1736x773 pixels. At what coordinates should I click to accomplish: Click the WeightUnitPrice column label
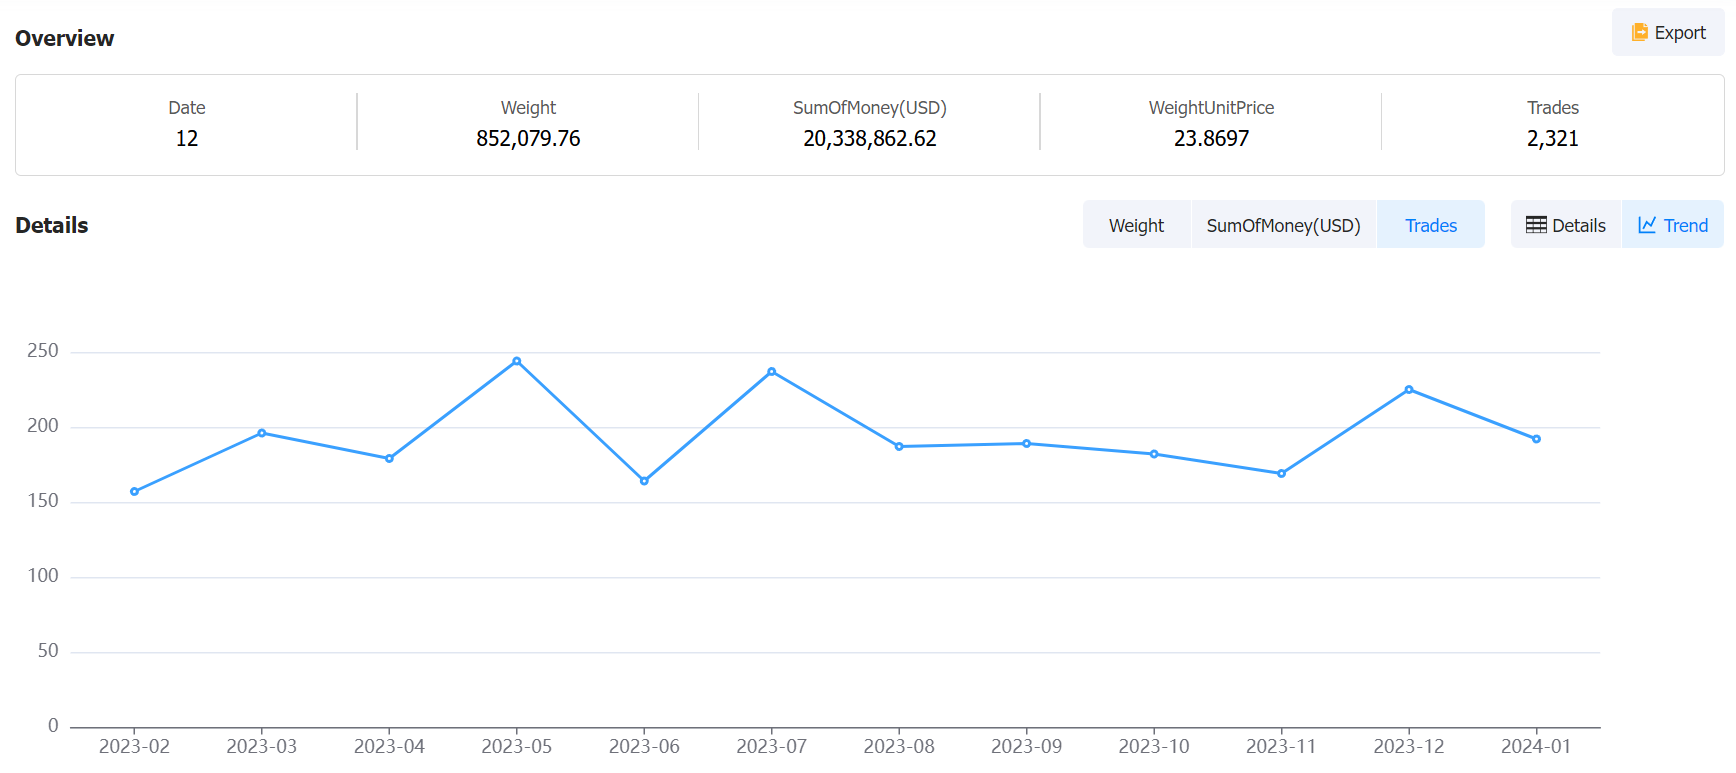point(1211,107)
